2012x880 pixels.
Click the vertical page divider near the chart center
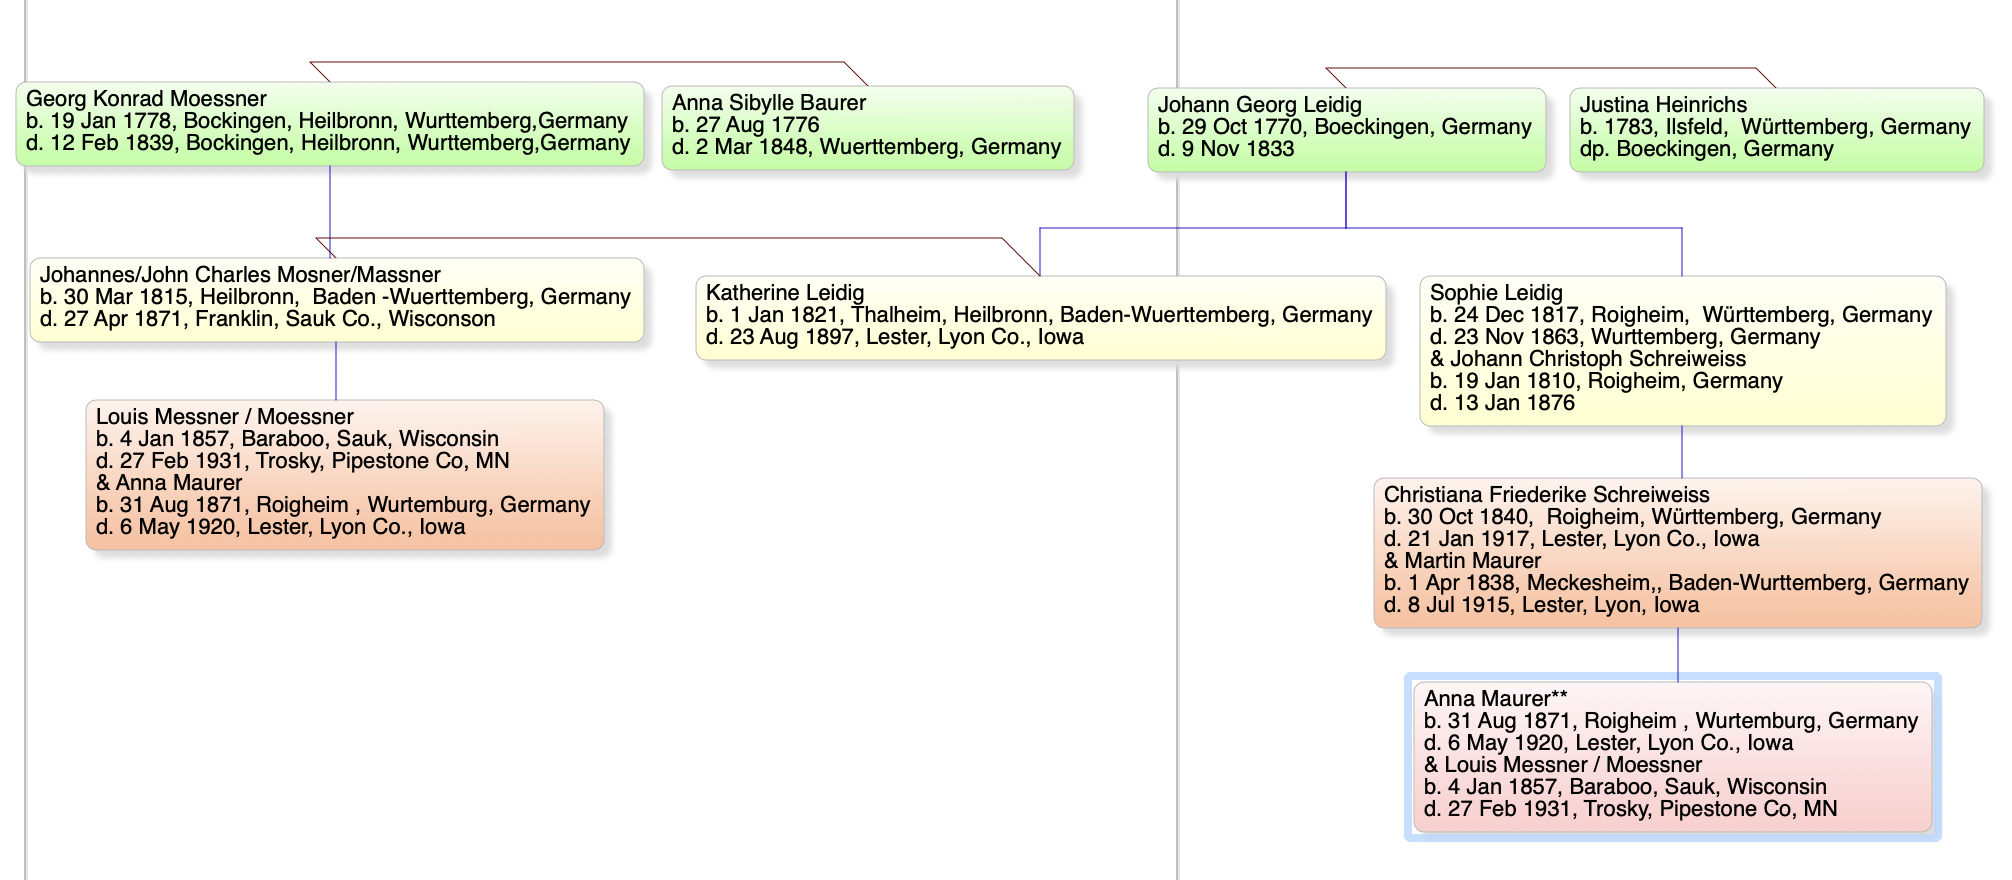coord(1177,600)
